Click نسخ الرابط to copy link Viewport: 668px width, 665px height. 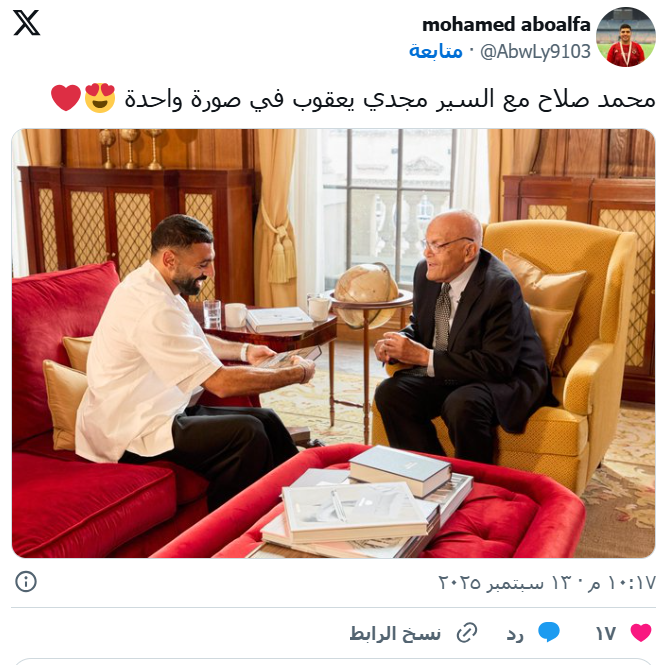(x=395, y=633)
